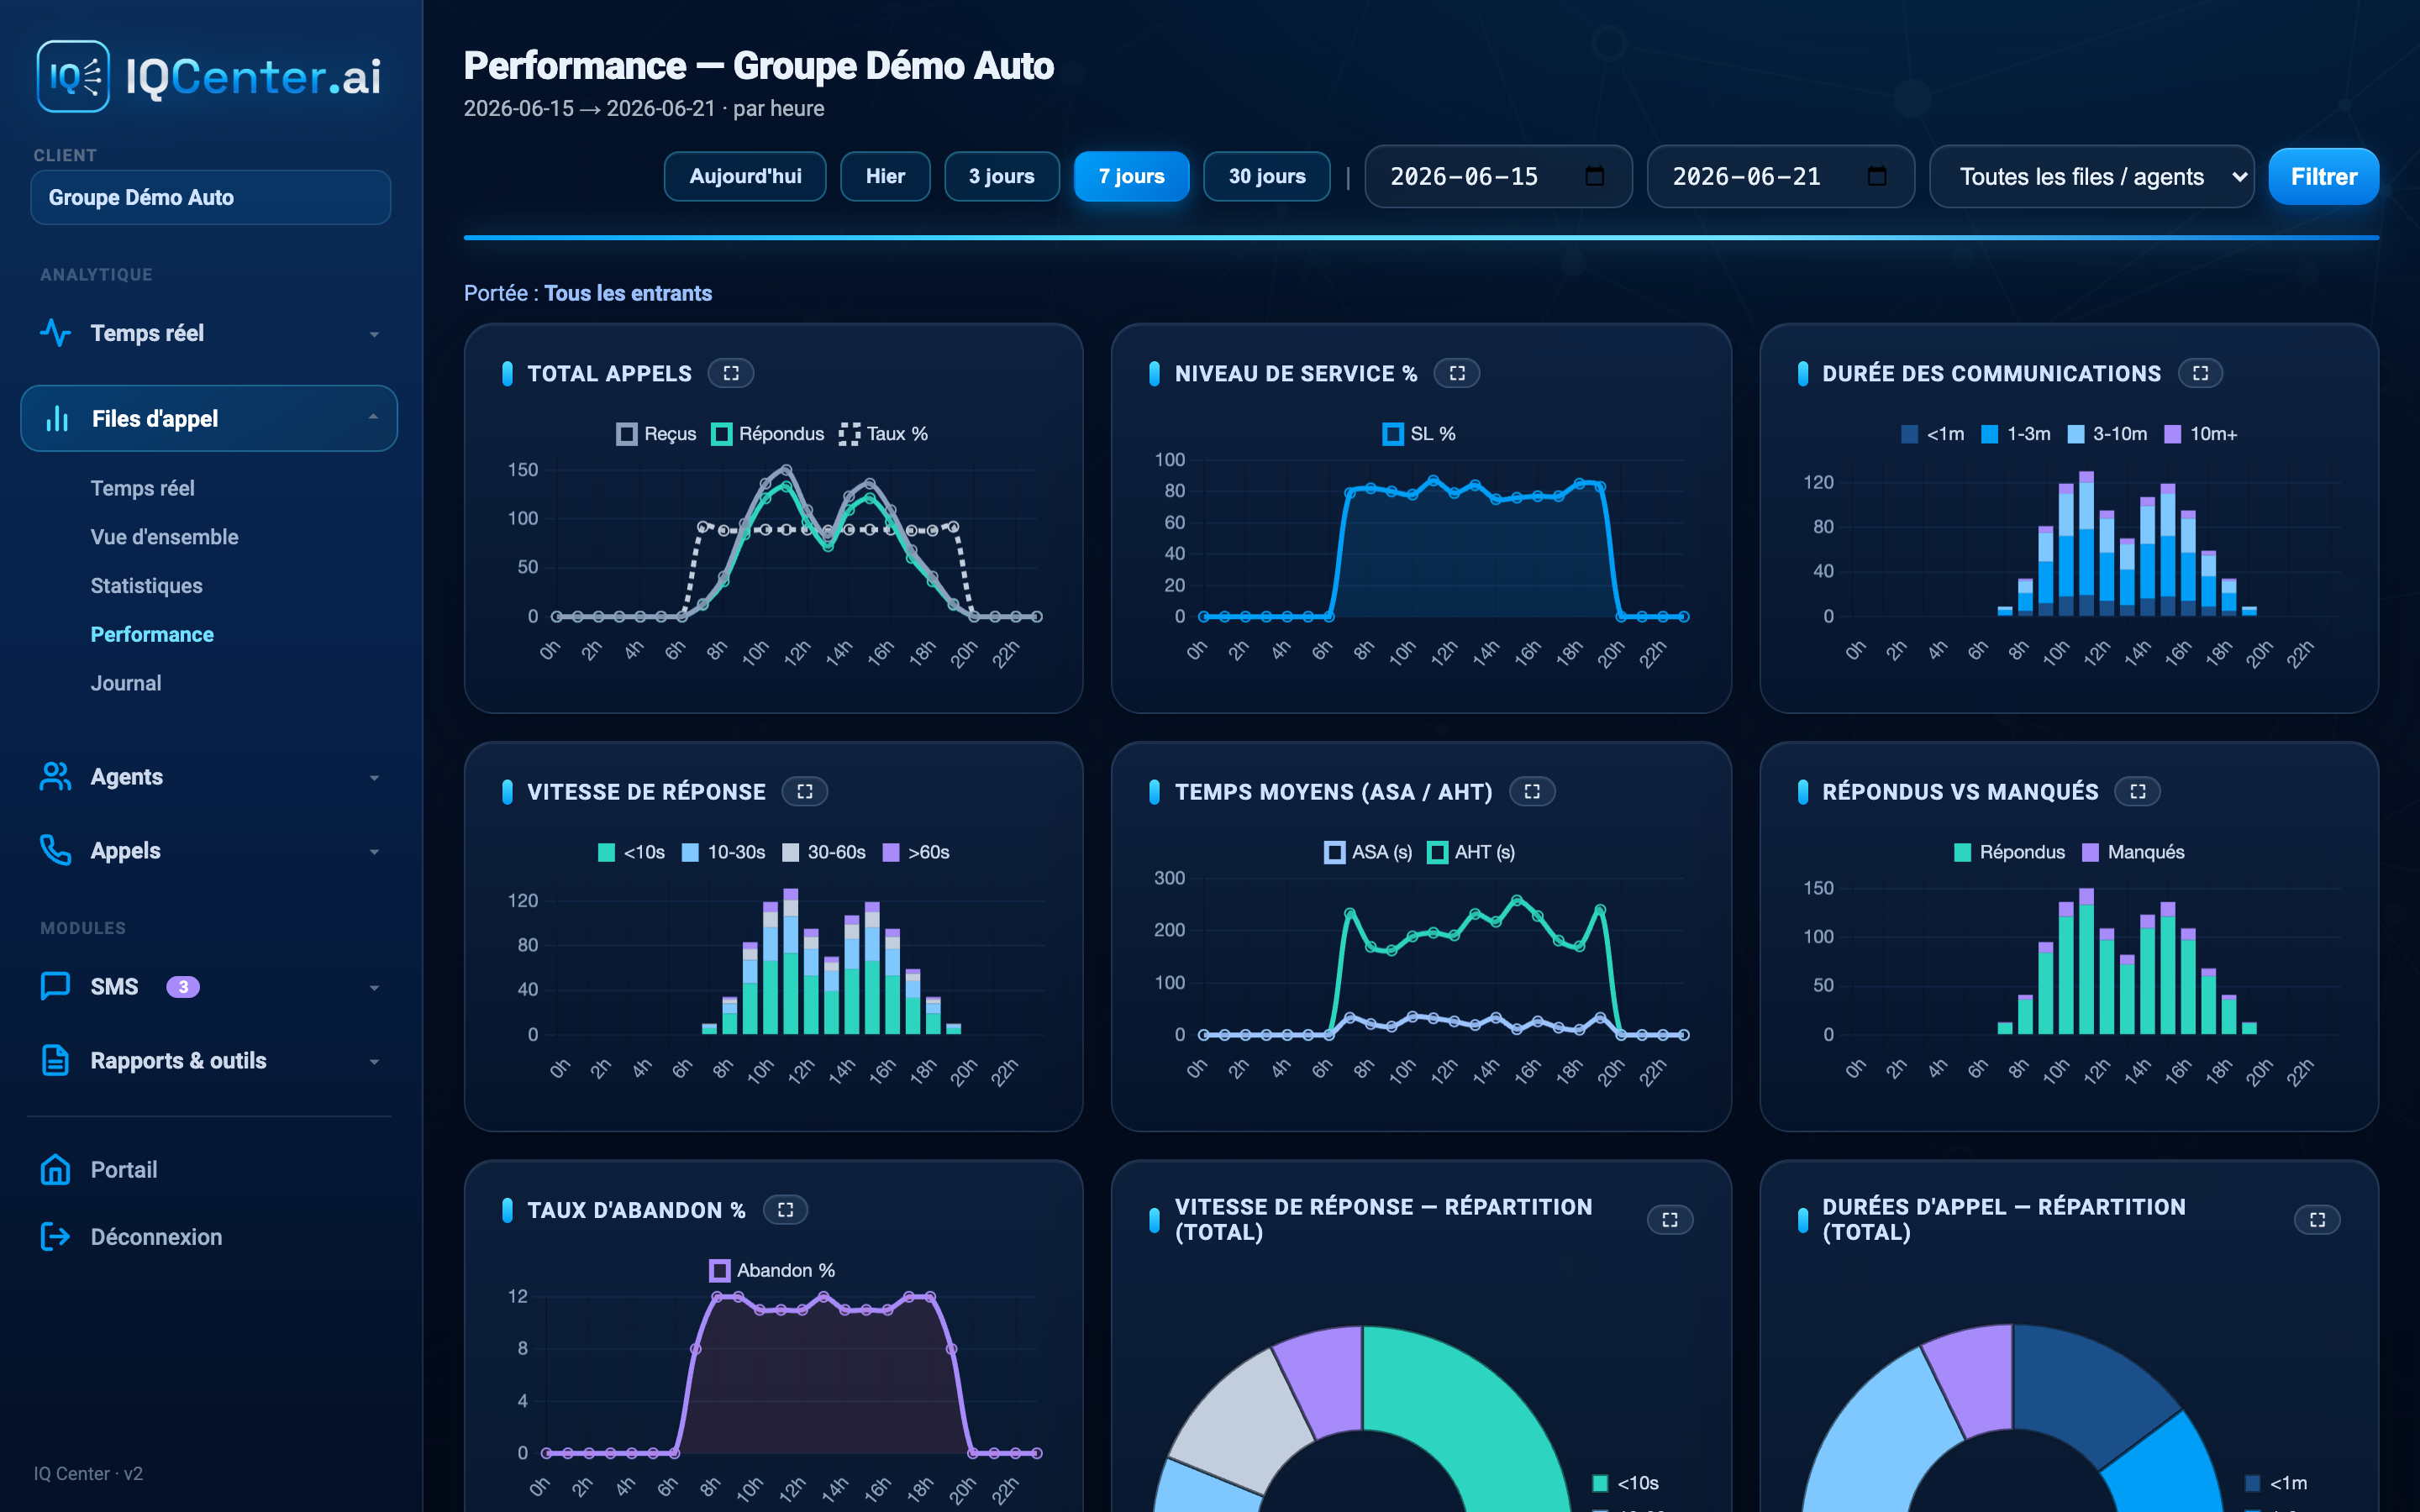This screenshot has height=1512, width=2420.
Task: Expand Durées d'Appel Répartition chart fullscreen
Action: pos(2317,1220)
